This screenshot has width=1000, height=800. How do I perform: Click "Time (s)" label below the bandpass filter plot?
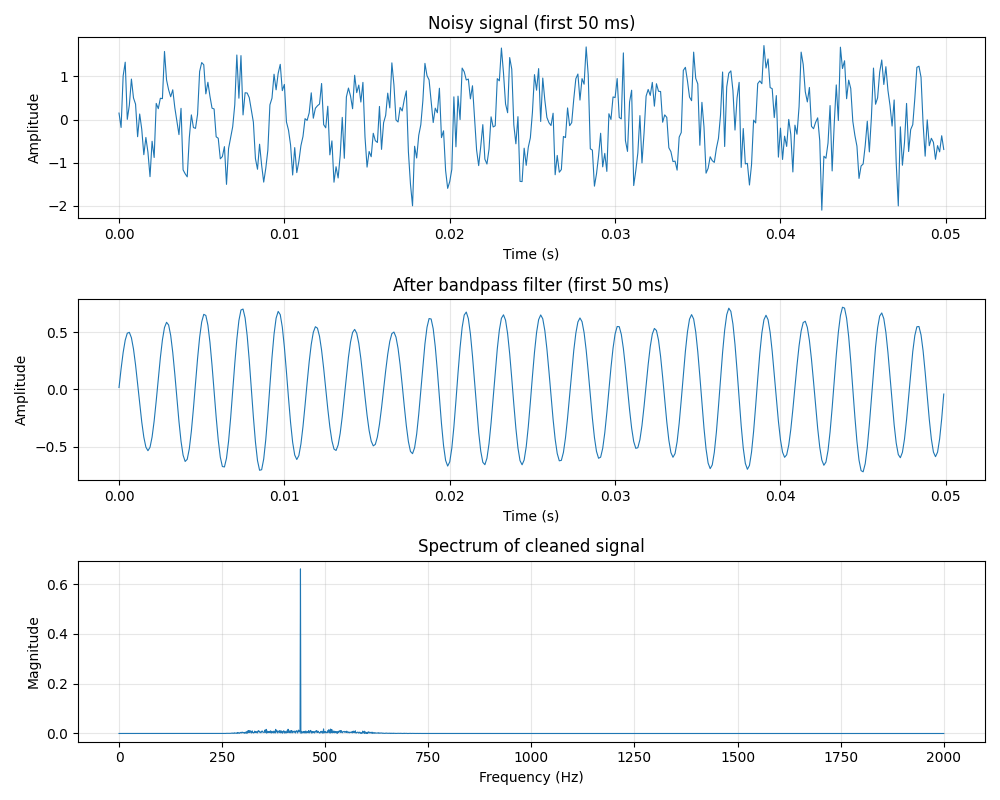tap(531, 515)
